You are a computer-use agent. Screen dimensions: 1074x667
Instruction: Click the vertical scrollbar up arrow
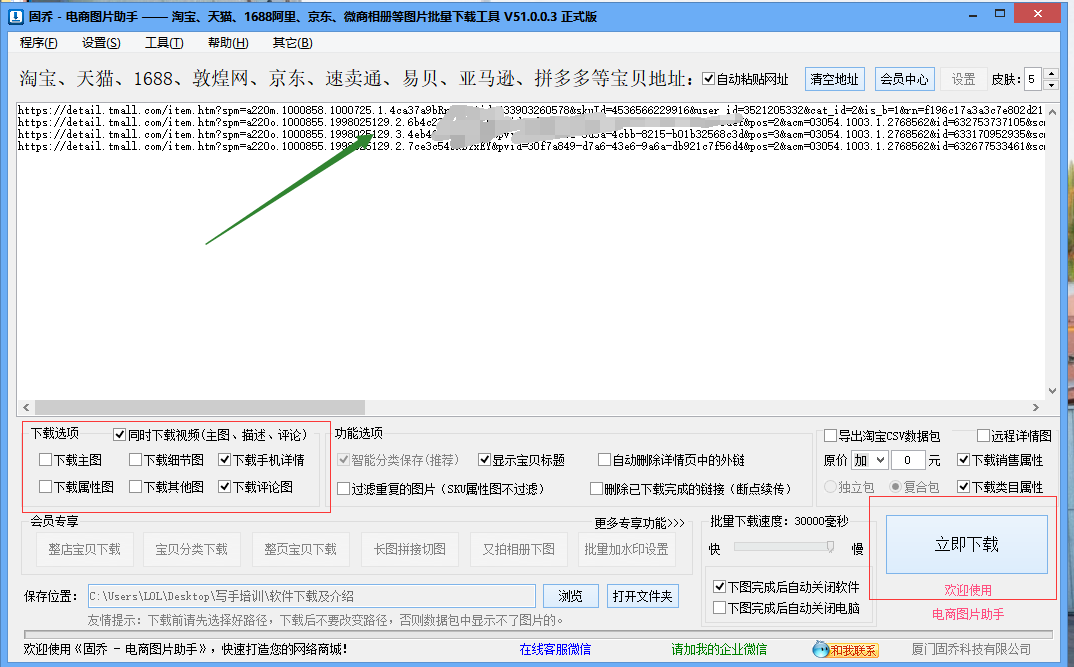(x=1053, y=111)
